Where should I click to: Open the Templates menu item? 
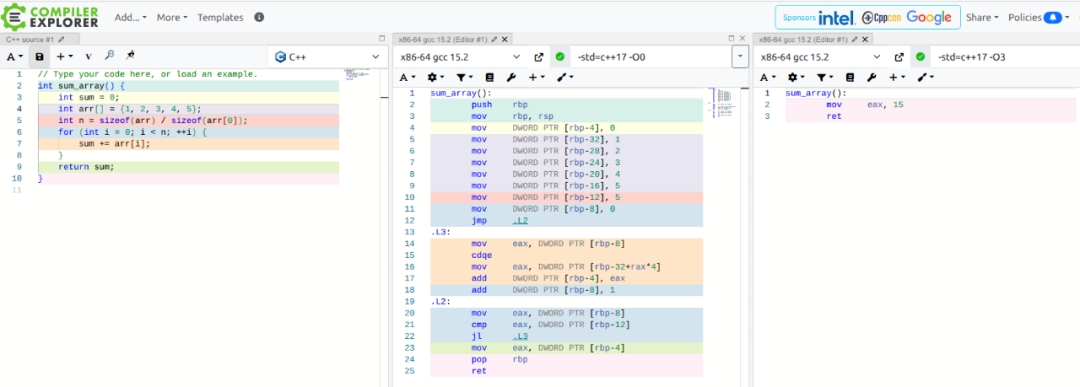point(220,17)
